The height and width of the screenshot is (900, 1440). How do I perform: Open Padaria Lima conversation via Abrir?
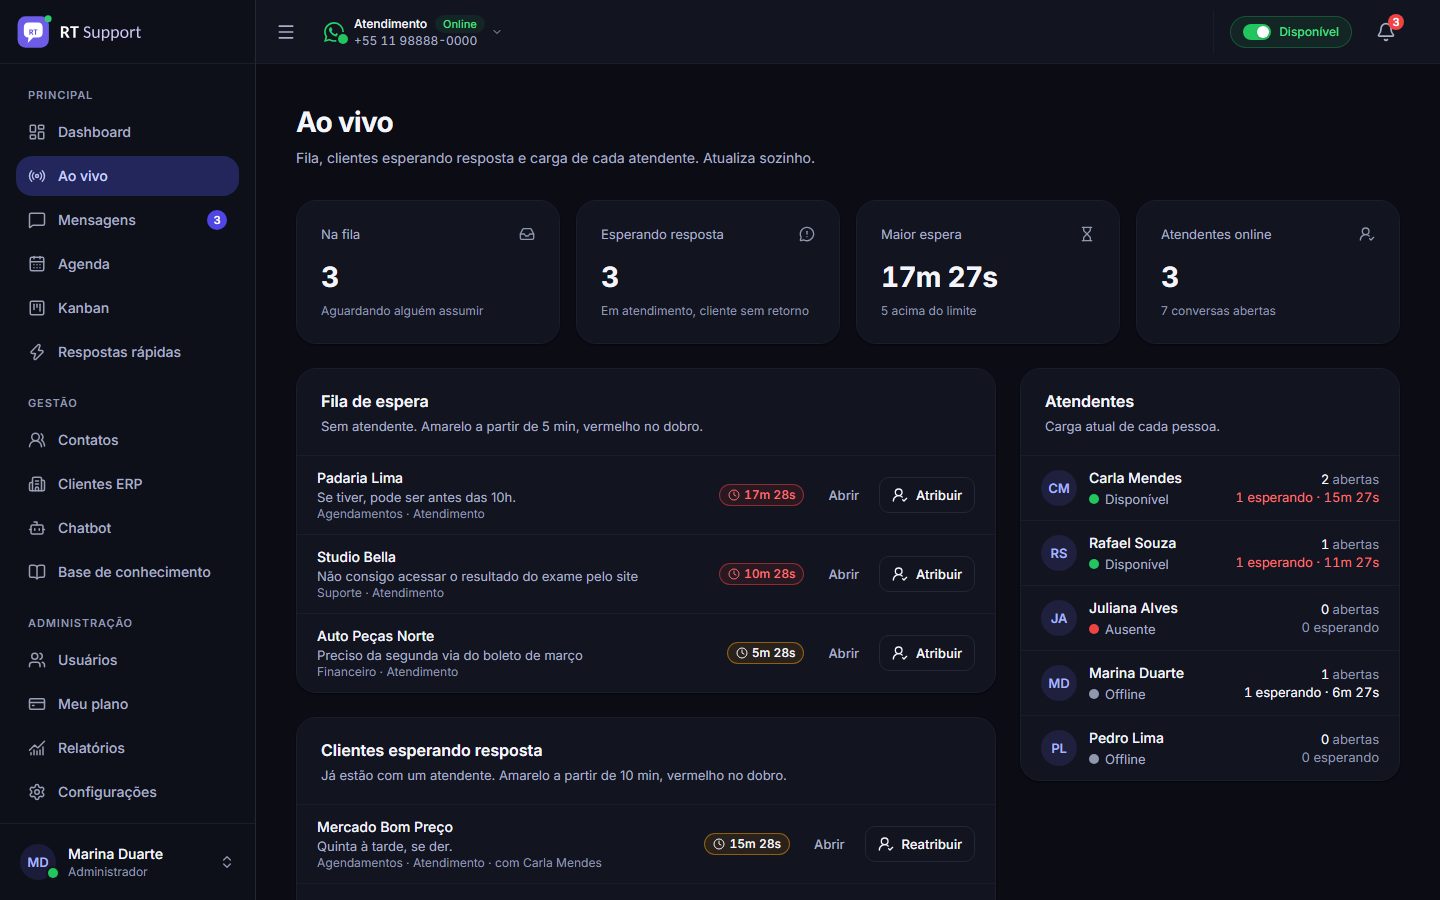(x=844, y=495)
